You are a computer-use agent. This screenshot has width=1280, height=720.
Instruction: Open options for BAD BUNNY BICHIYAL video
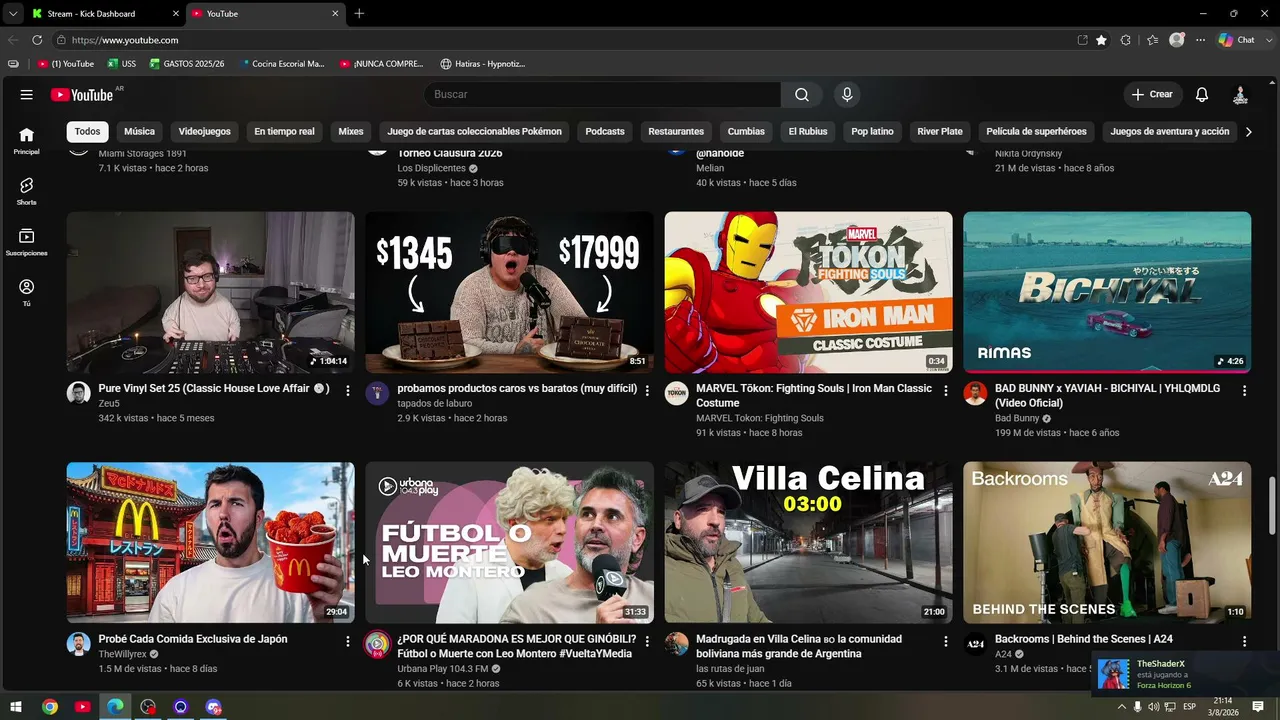[1245, 391]
